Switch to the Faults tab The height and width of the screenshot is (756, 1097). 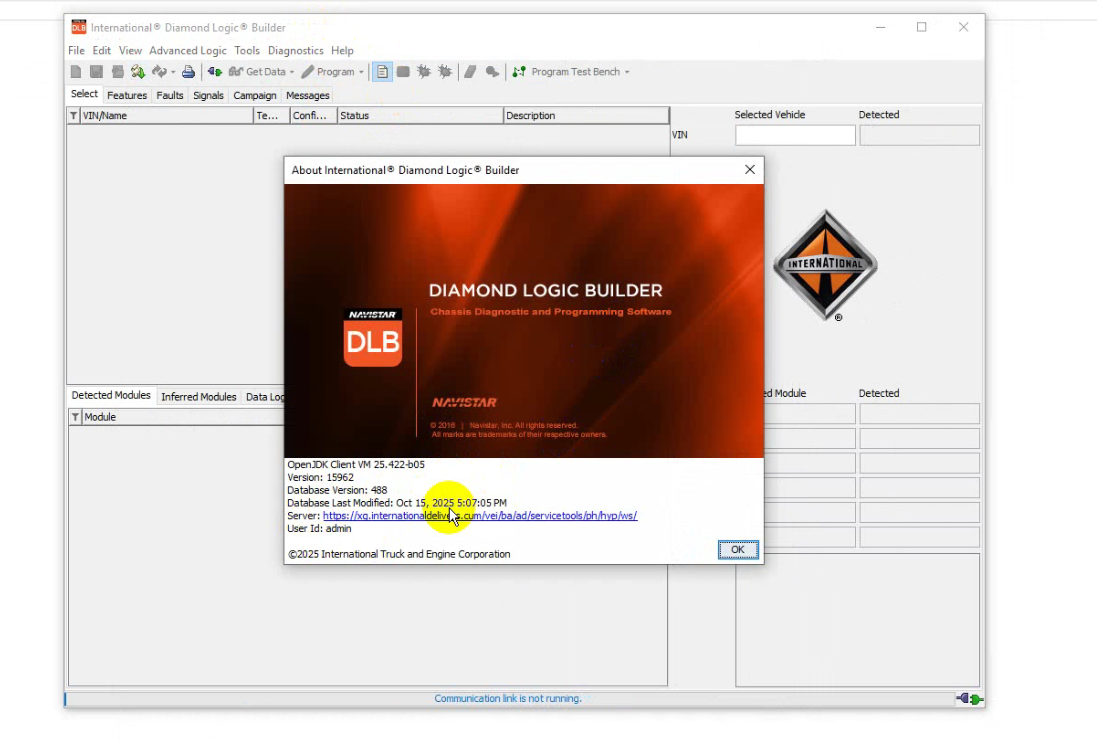coord(170,96)
